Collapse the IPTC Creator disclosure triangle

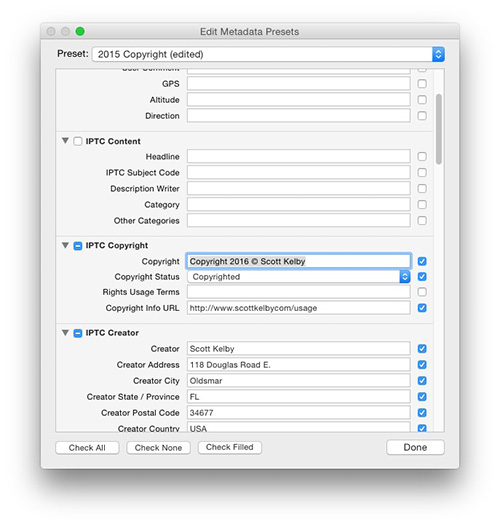tap(65, 332)
